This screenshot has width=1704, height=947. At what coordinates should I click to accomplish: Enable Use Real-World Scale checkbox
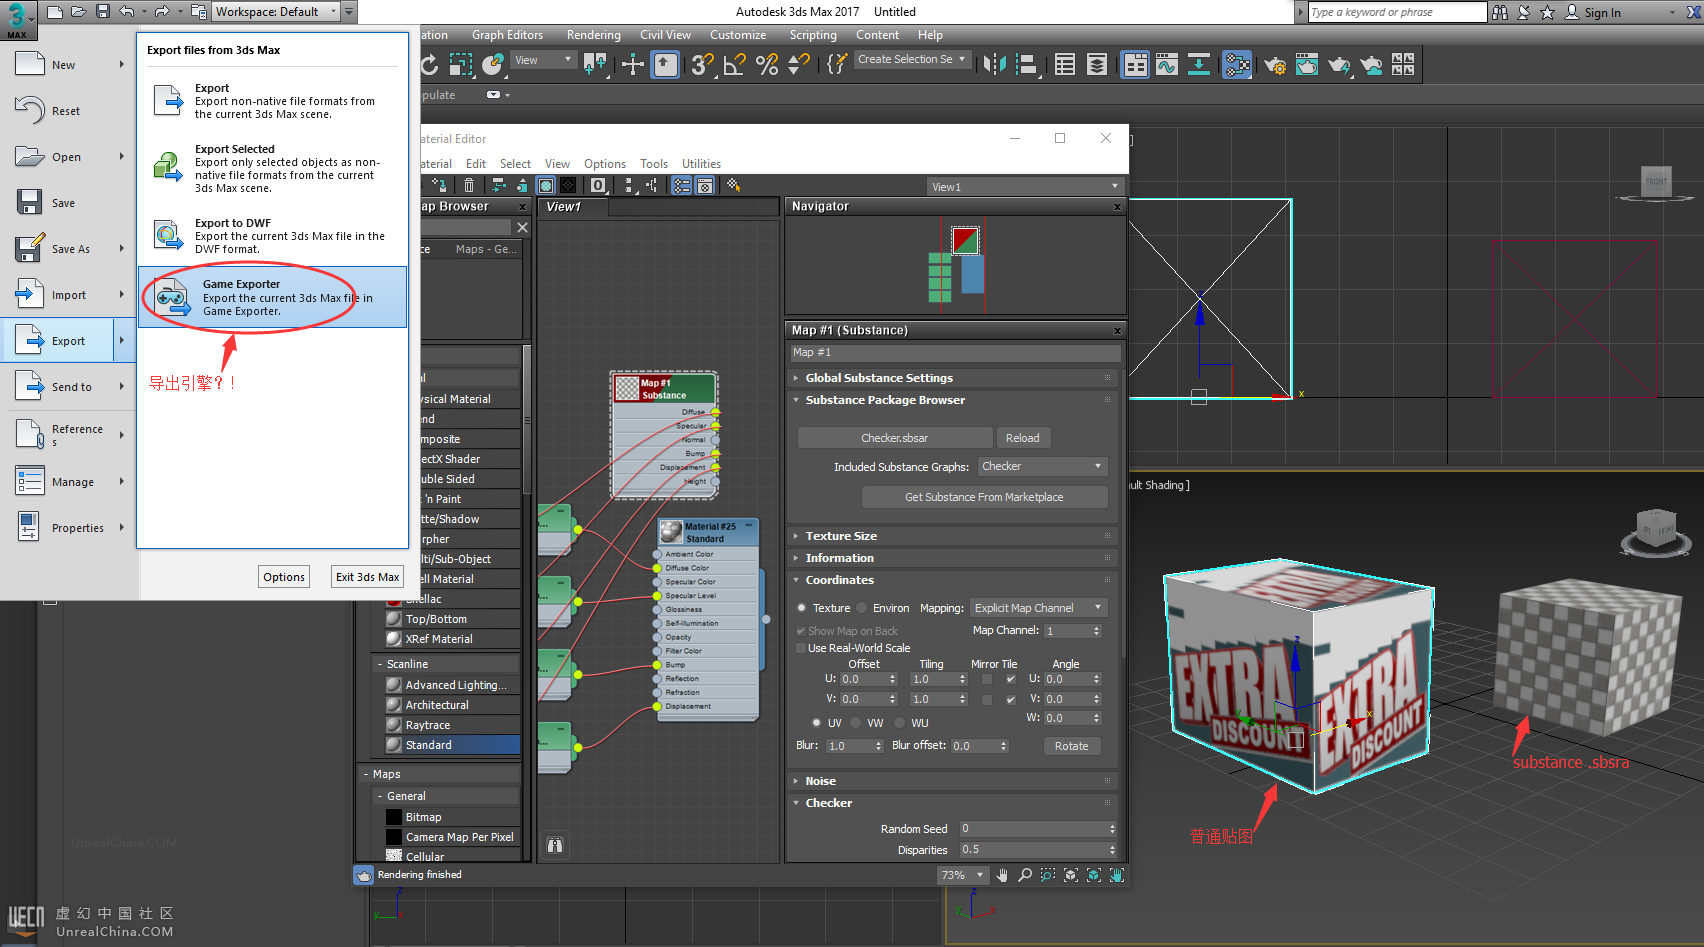click(801, 648)
